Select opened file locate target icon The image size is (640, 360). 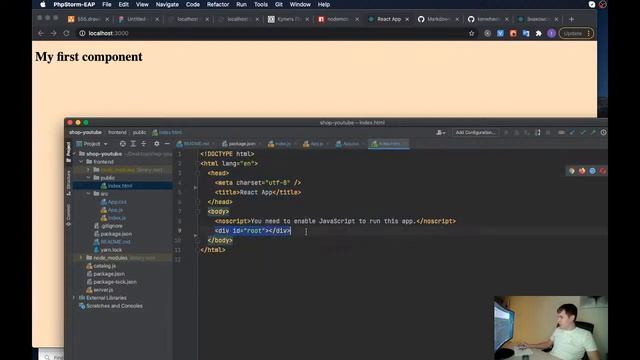click(122, 144)
